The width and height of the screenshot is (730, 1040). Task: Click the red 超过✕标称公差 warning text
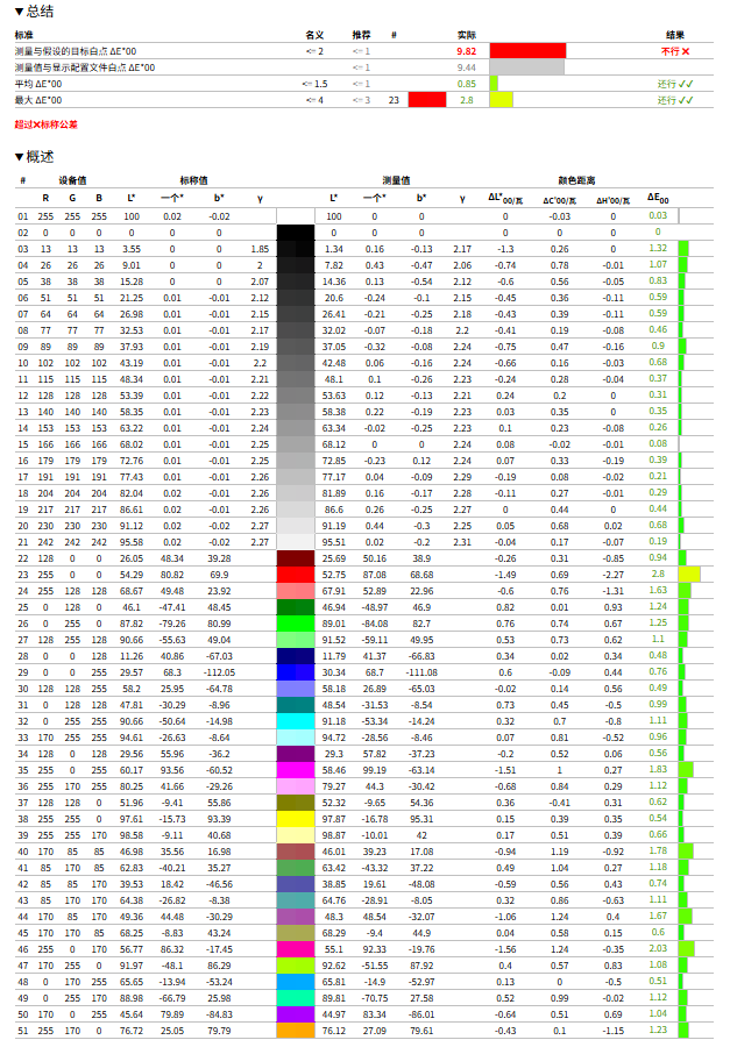click(46, 125)
